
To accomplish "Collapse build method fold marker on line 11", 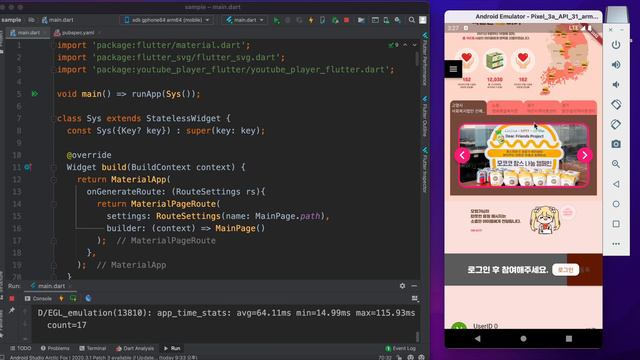I will click(x=53, y=167).
